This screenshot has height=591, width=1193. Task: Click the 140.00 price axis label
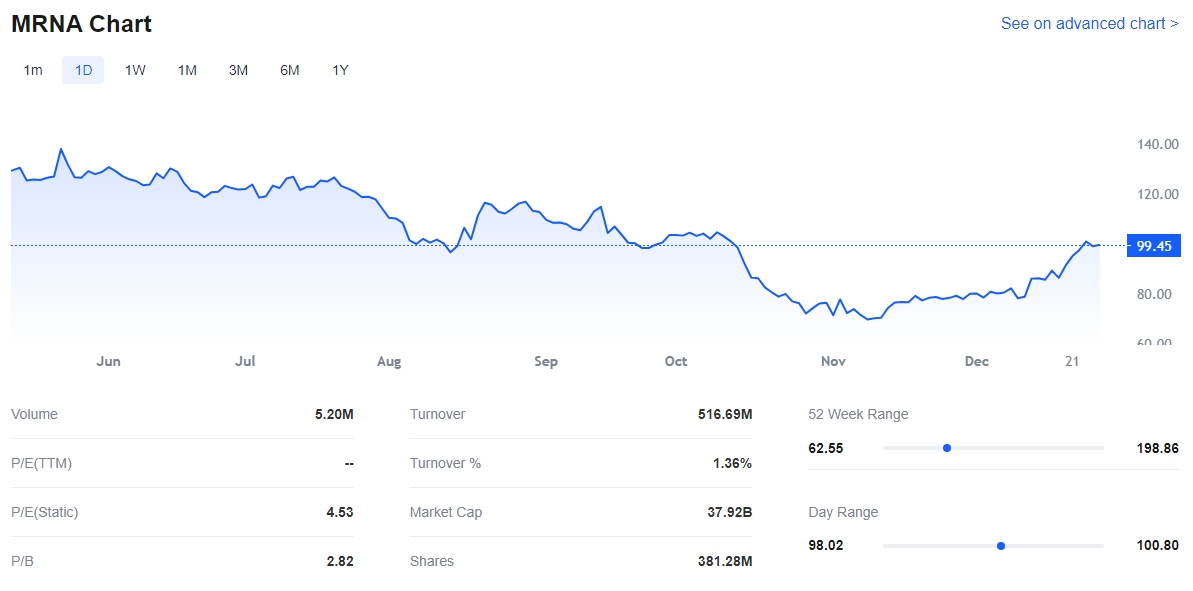[1157, 144]
